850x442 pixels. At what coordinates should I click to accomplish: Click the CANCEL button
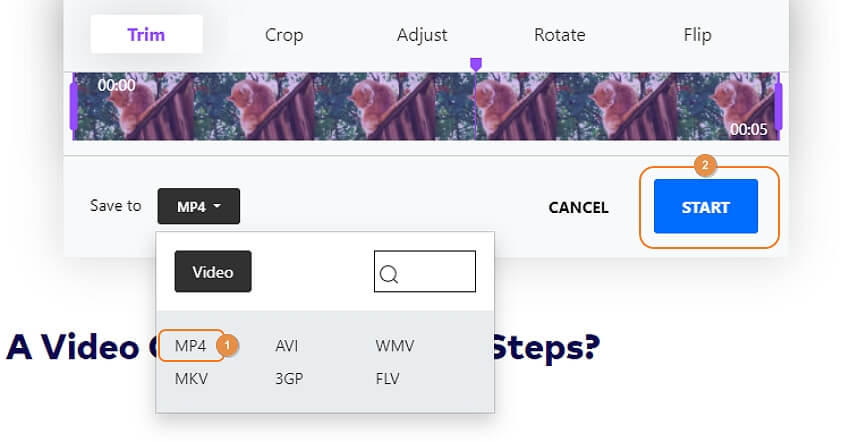pos(578,207)
